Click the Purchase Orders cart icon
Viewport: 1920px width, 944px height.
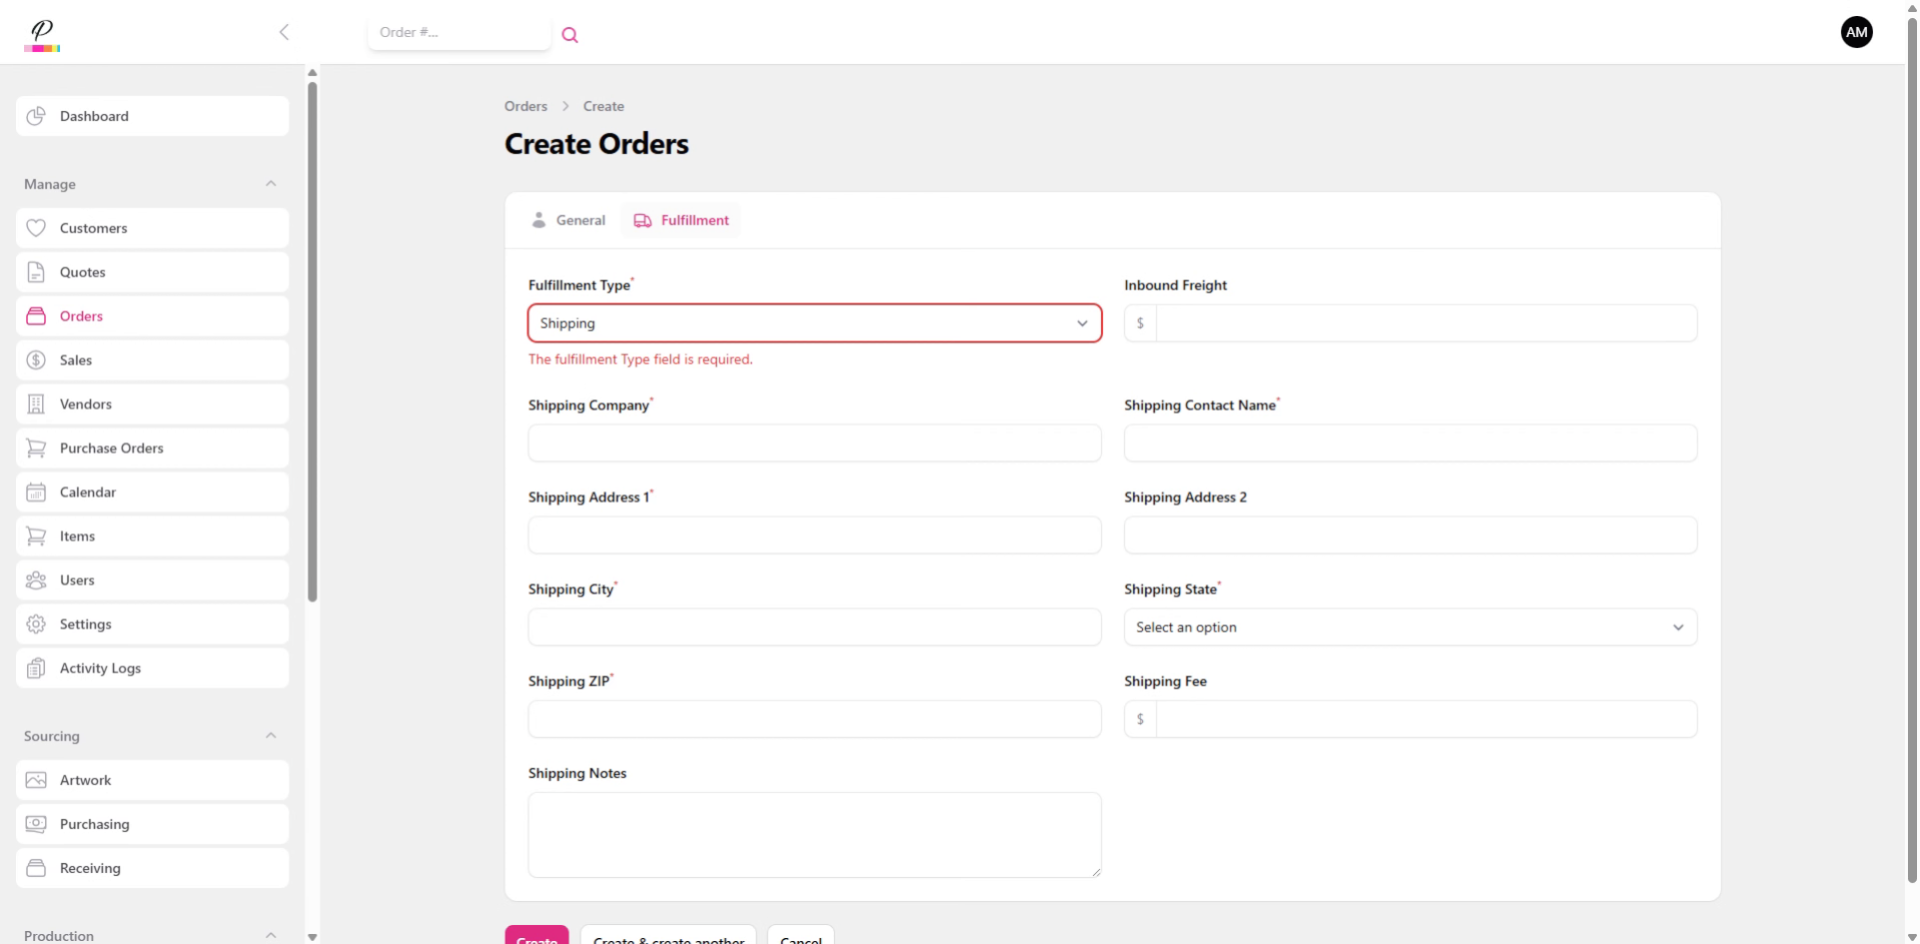point(36,448)
